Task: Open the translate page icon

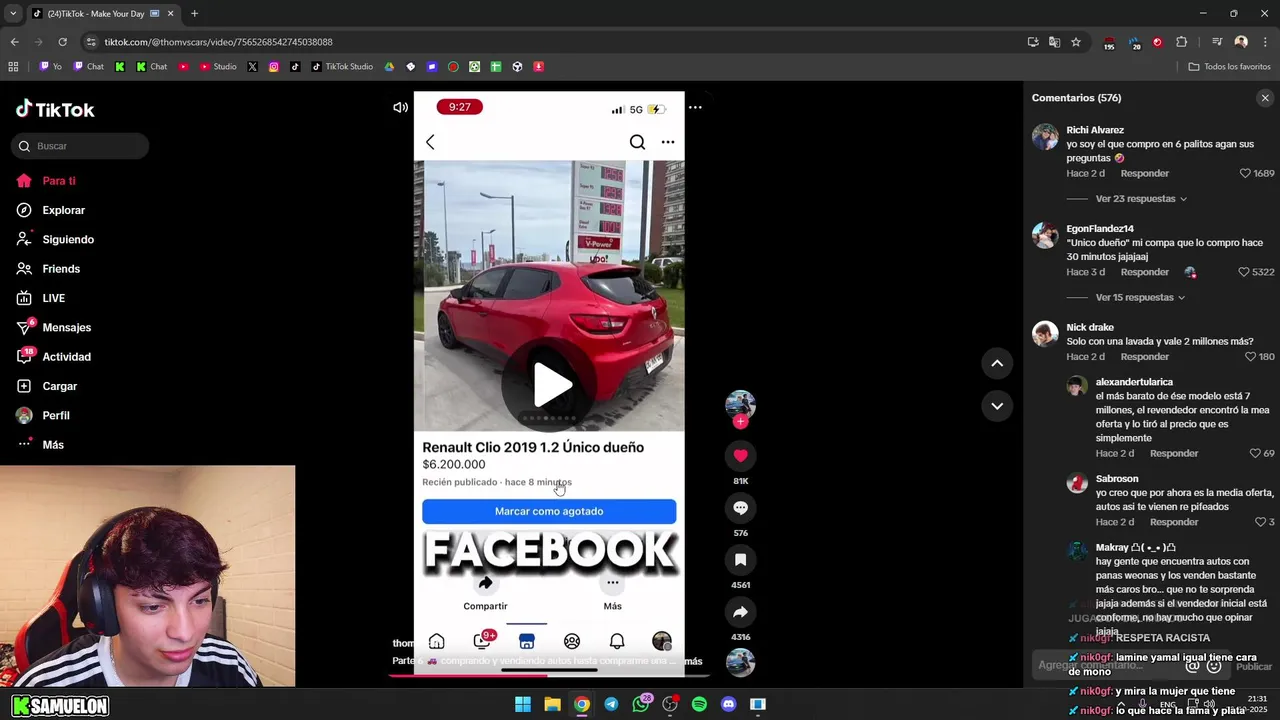Action: click(x=1054, y=42)
